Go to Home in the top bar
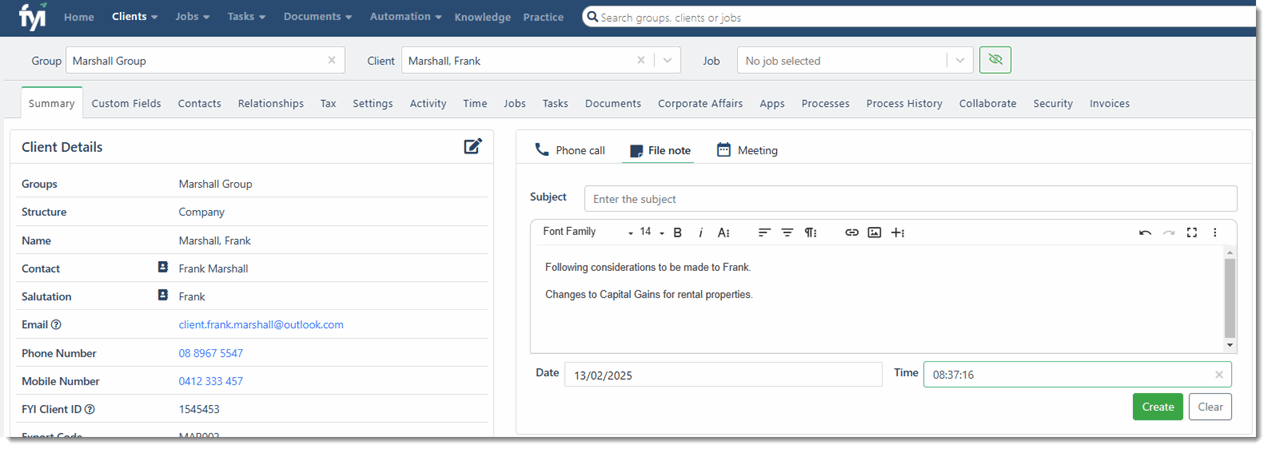1268x449 pixels. tap(79, 17)
